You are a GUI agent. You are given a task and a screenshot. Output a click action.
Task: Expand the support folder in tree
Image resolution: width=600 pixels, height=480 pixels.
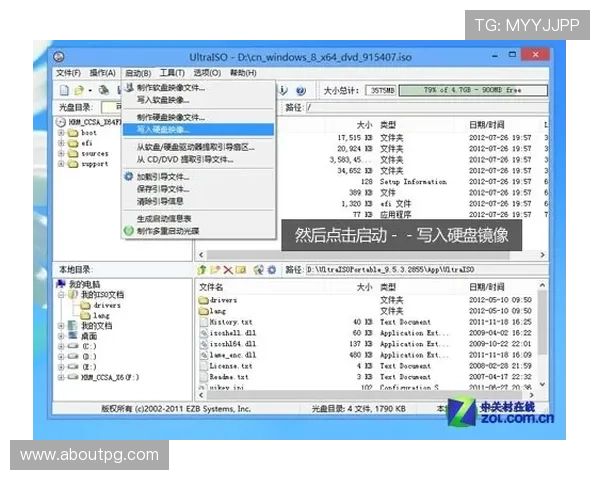pyautogui.click(x=61, y=164)
